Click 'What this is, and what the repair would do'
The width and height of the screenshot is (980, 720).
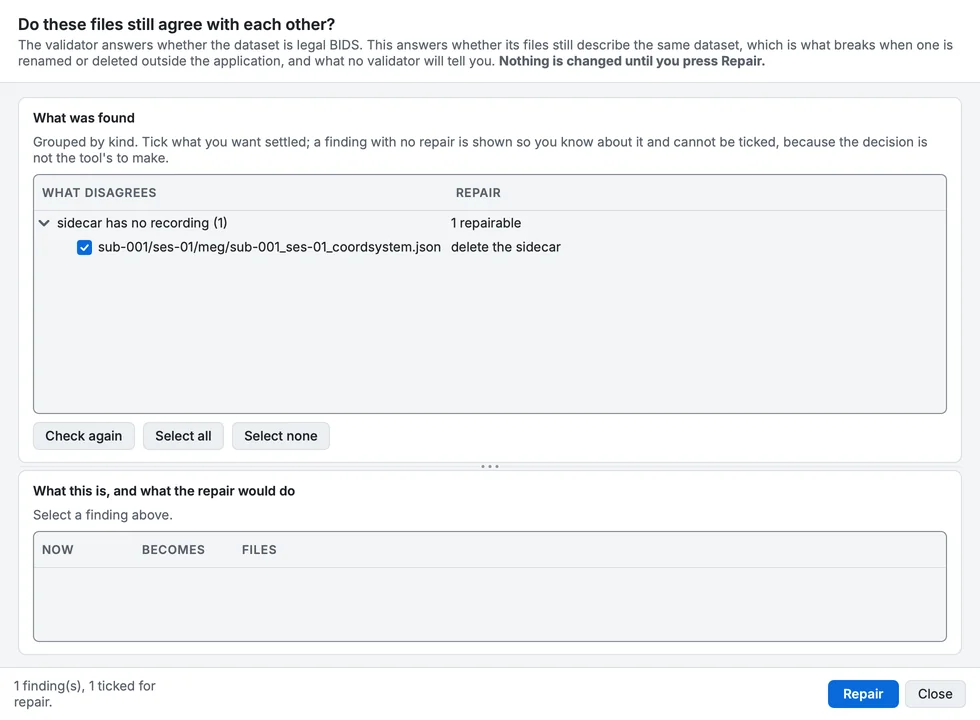click(164, 491)
